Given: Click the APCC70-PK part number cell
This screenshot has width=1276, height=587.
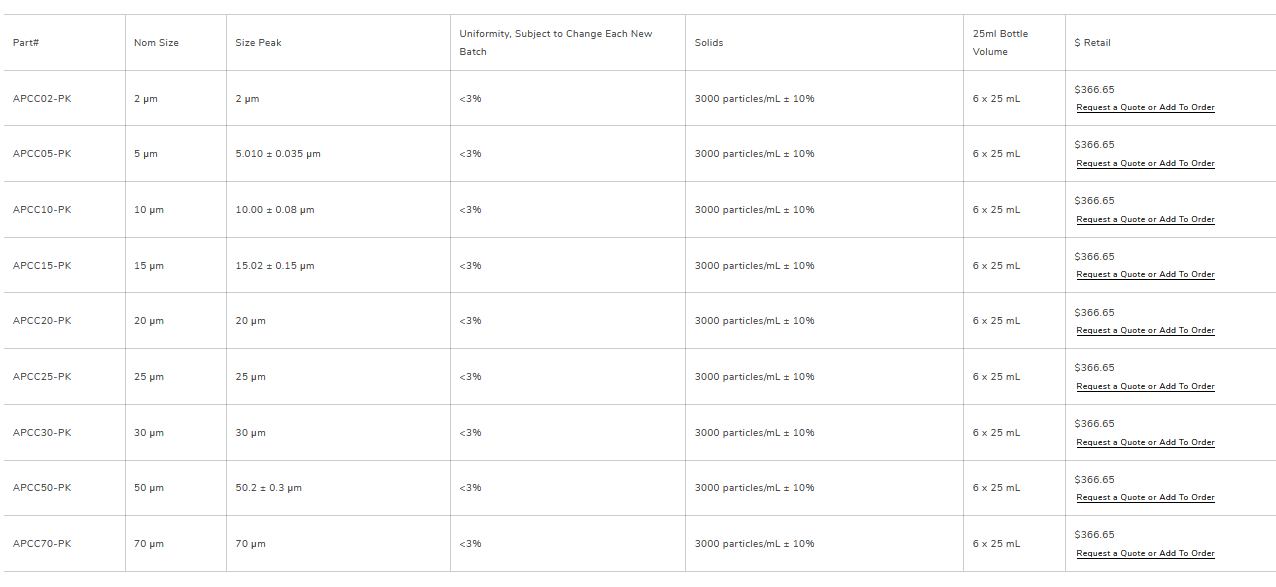Looking at the screenshot, I should tap(42, 544).
